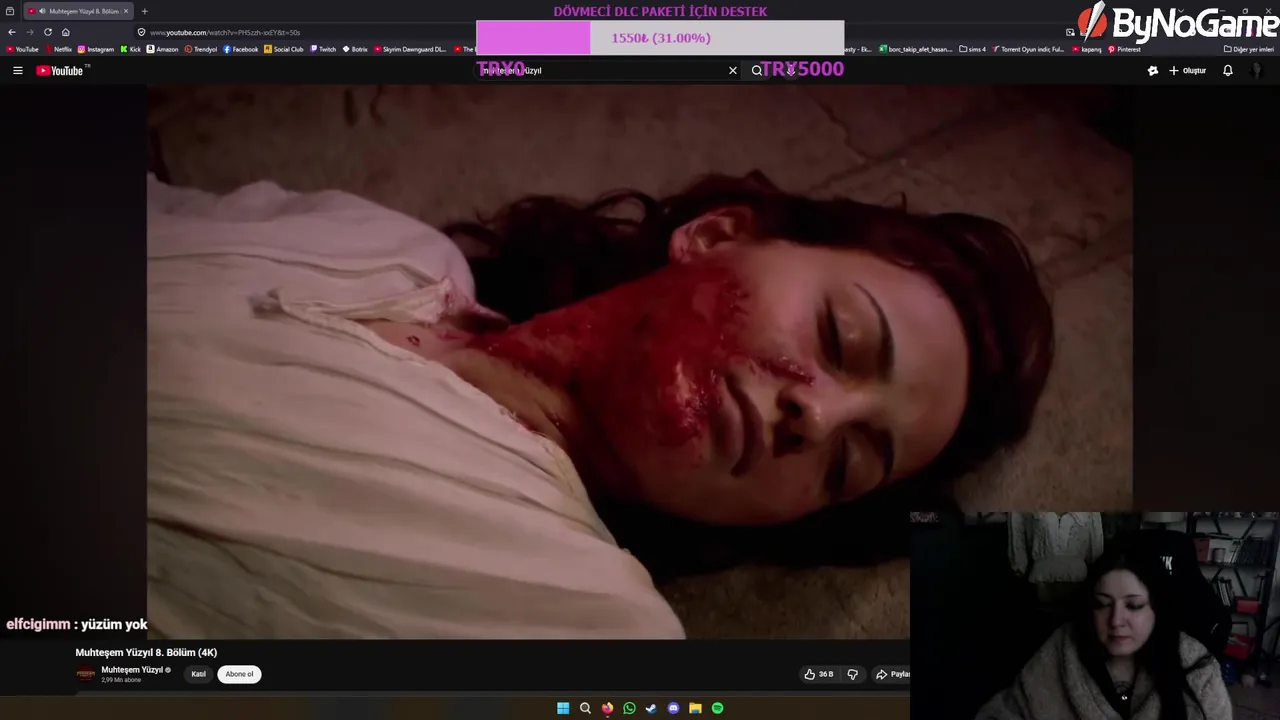Viewport: 1280px width, 720px height.
Task: Open the Social Club bookmark
Action: [284, 49]
